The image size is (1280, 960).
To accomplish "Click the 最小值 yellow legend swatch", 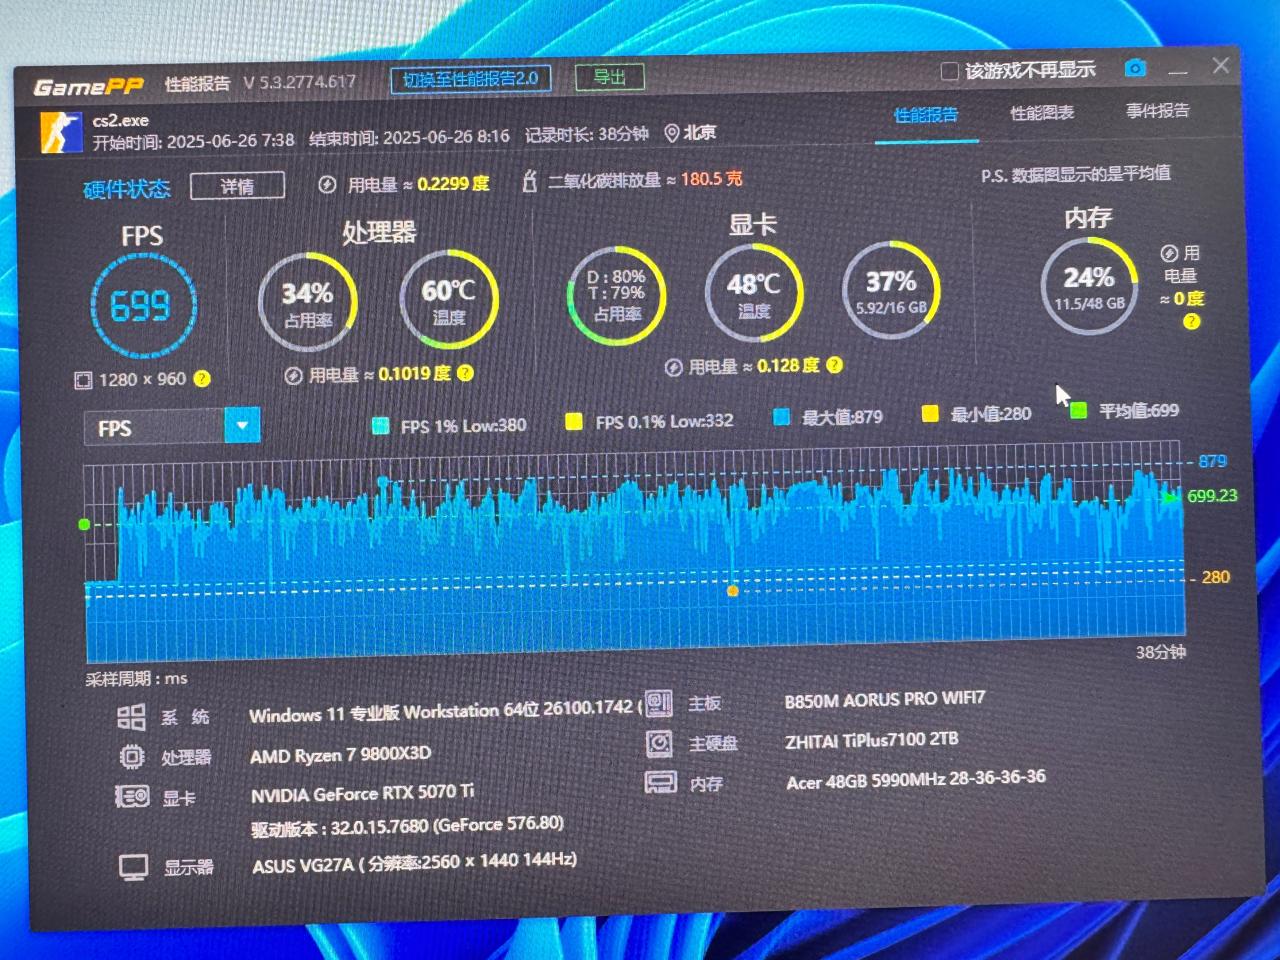I will pyautogui.click(x=930, y=414).
